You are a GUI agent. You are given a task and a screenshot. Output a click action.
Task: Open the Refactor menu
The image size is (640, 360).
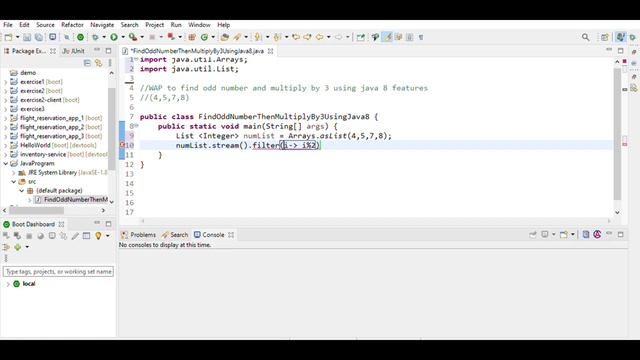(x=72, y=25)
